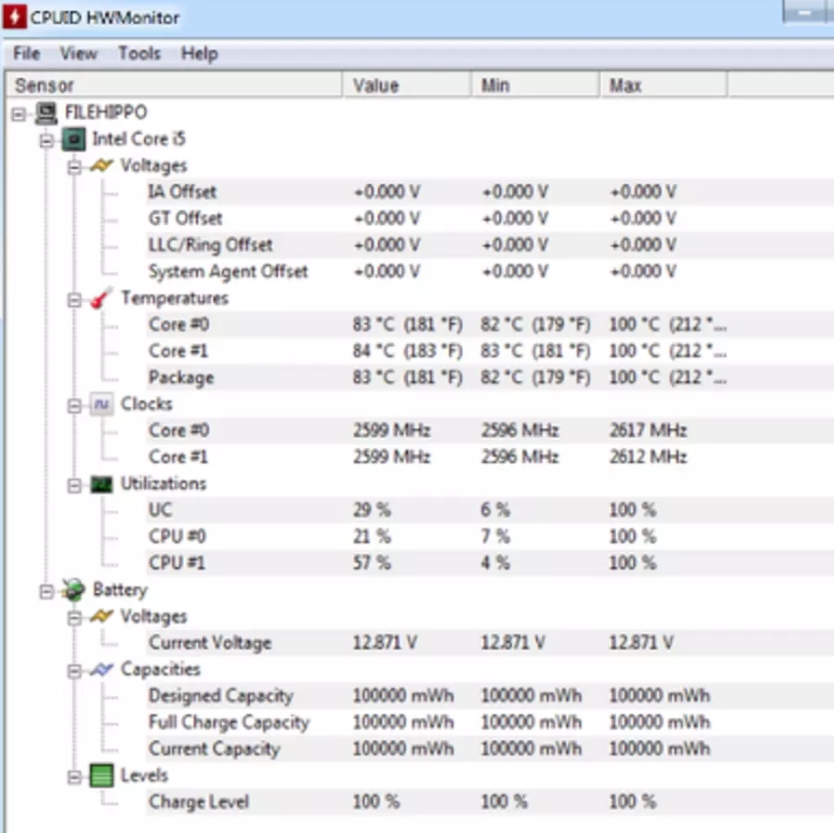Viewport: 834px width, 833px height.
Task: Click the Intel Core i5 processor chip icon
Action: (x=74, y=139)
